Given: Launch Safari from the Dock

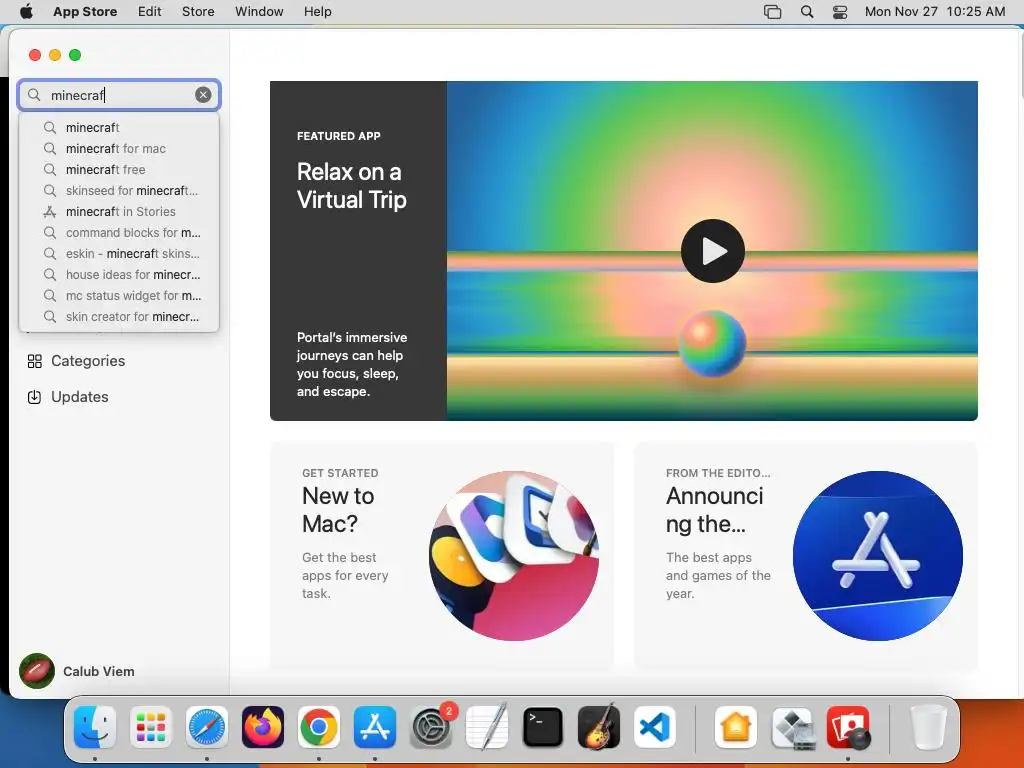Looking at the screenshot, I should coord(207,727).
